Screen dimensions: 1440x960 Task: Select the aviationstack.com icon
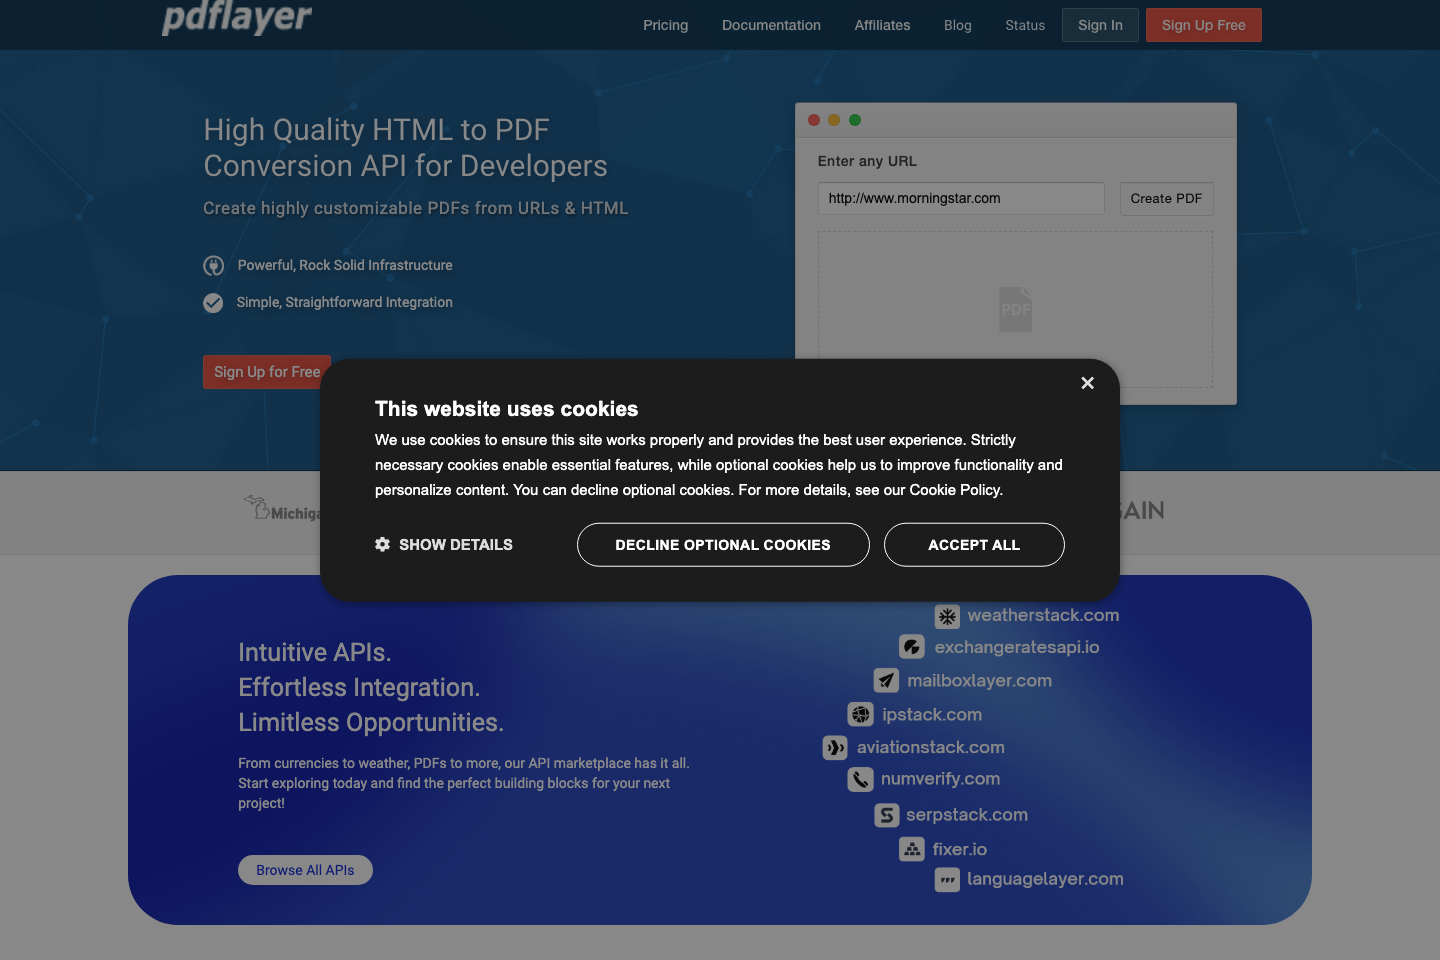(835, 747)
